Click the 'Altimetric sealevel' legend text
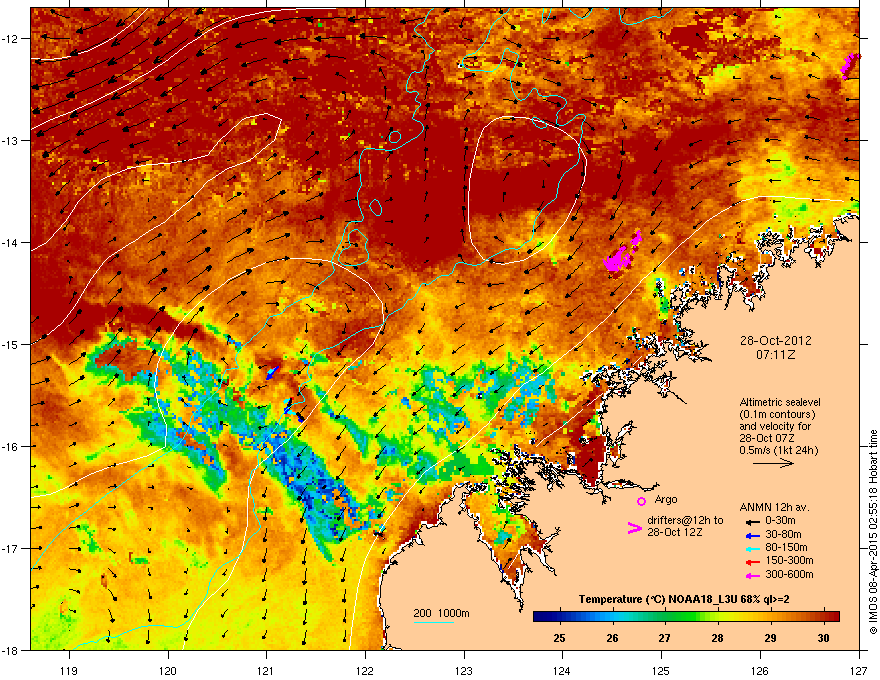Viewport: 880px width, 680px height. point(780,402)
